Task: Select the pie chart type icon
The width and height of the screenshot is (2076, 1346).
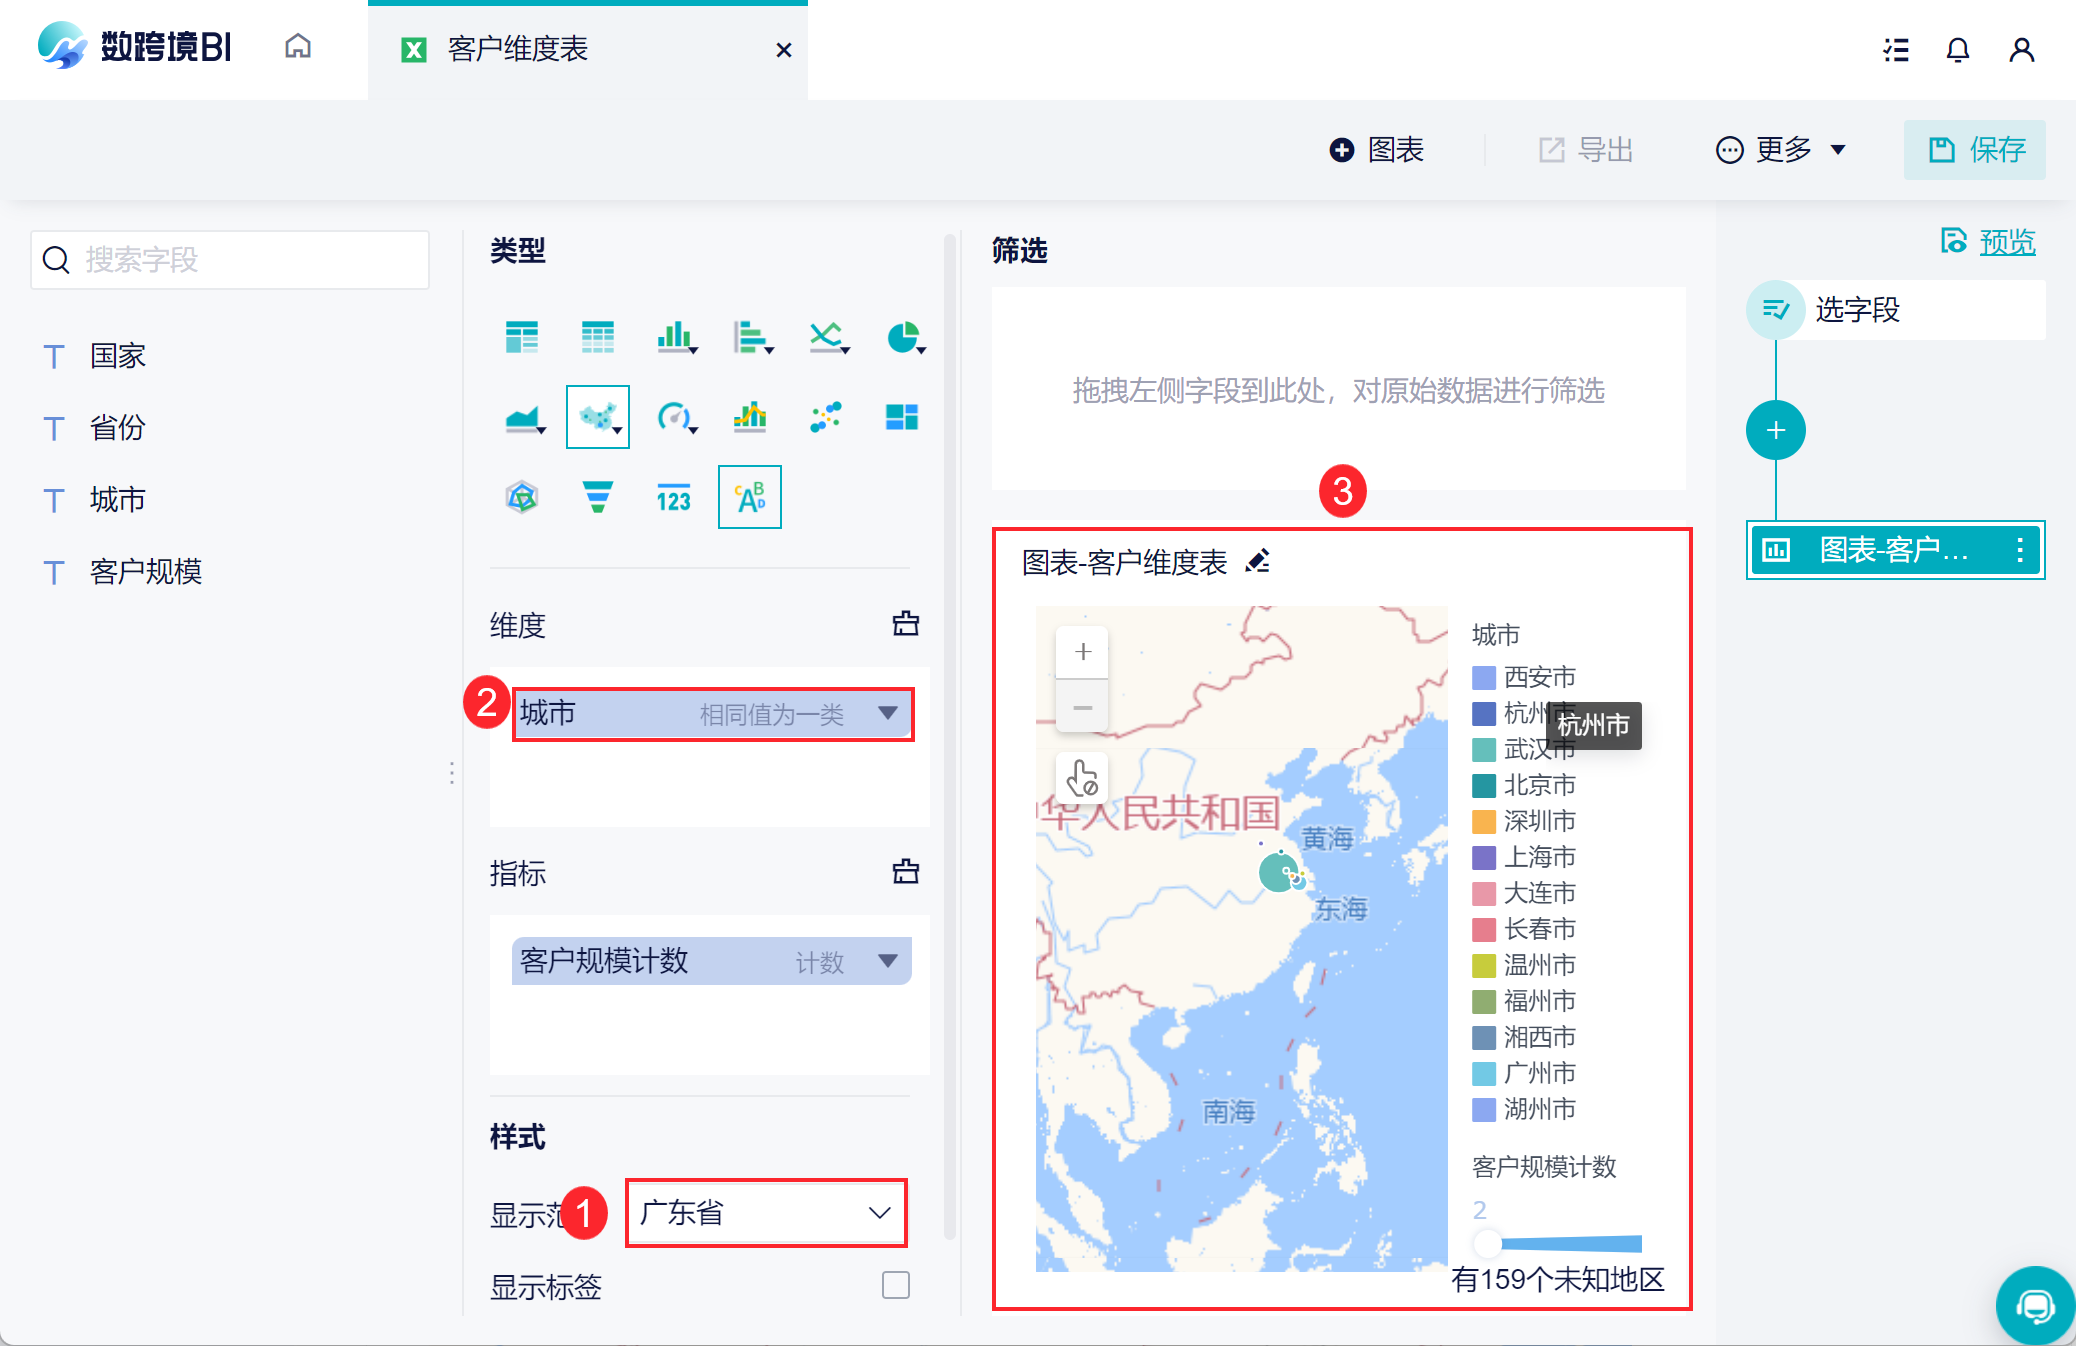Action: (903, 337)
